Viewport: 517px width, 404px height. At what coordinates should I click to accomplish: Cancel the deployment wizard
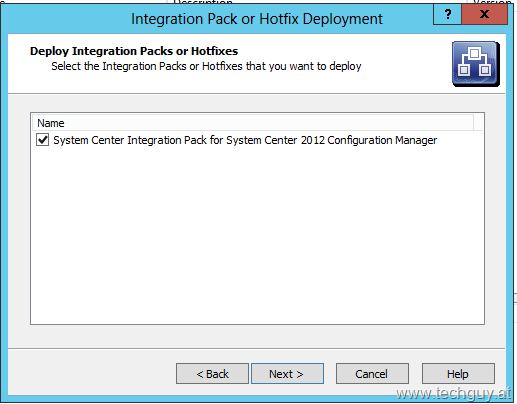tap(372, 374)
